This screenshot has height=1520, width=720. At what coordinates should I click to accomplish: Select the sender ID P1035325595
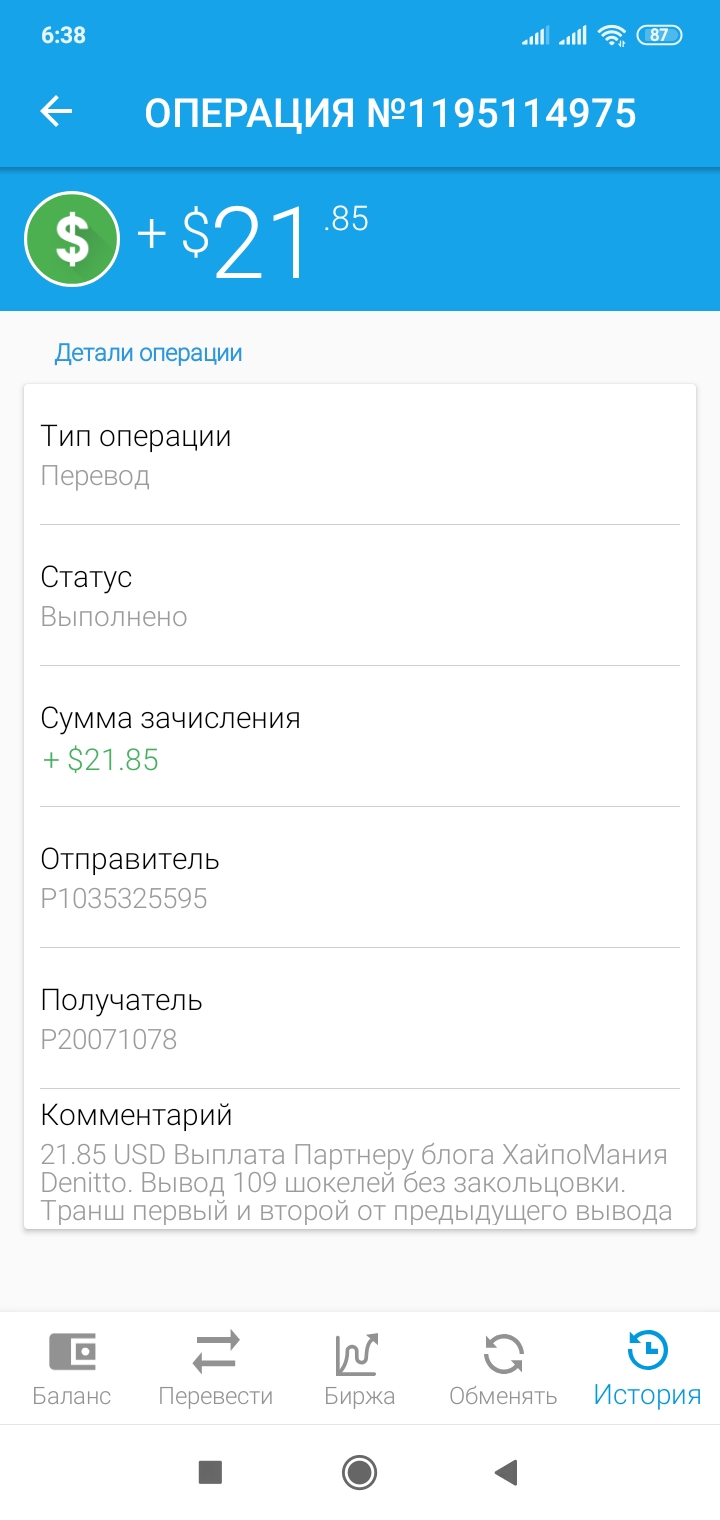pyautogui.click(x=124, y=898)
